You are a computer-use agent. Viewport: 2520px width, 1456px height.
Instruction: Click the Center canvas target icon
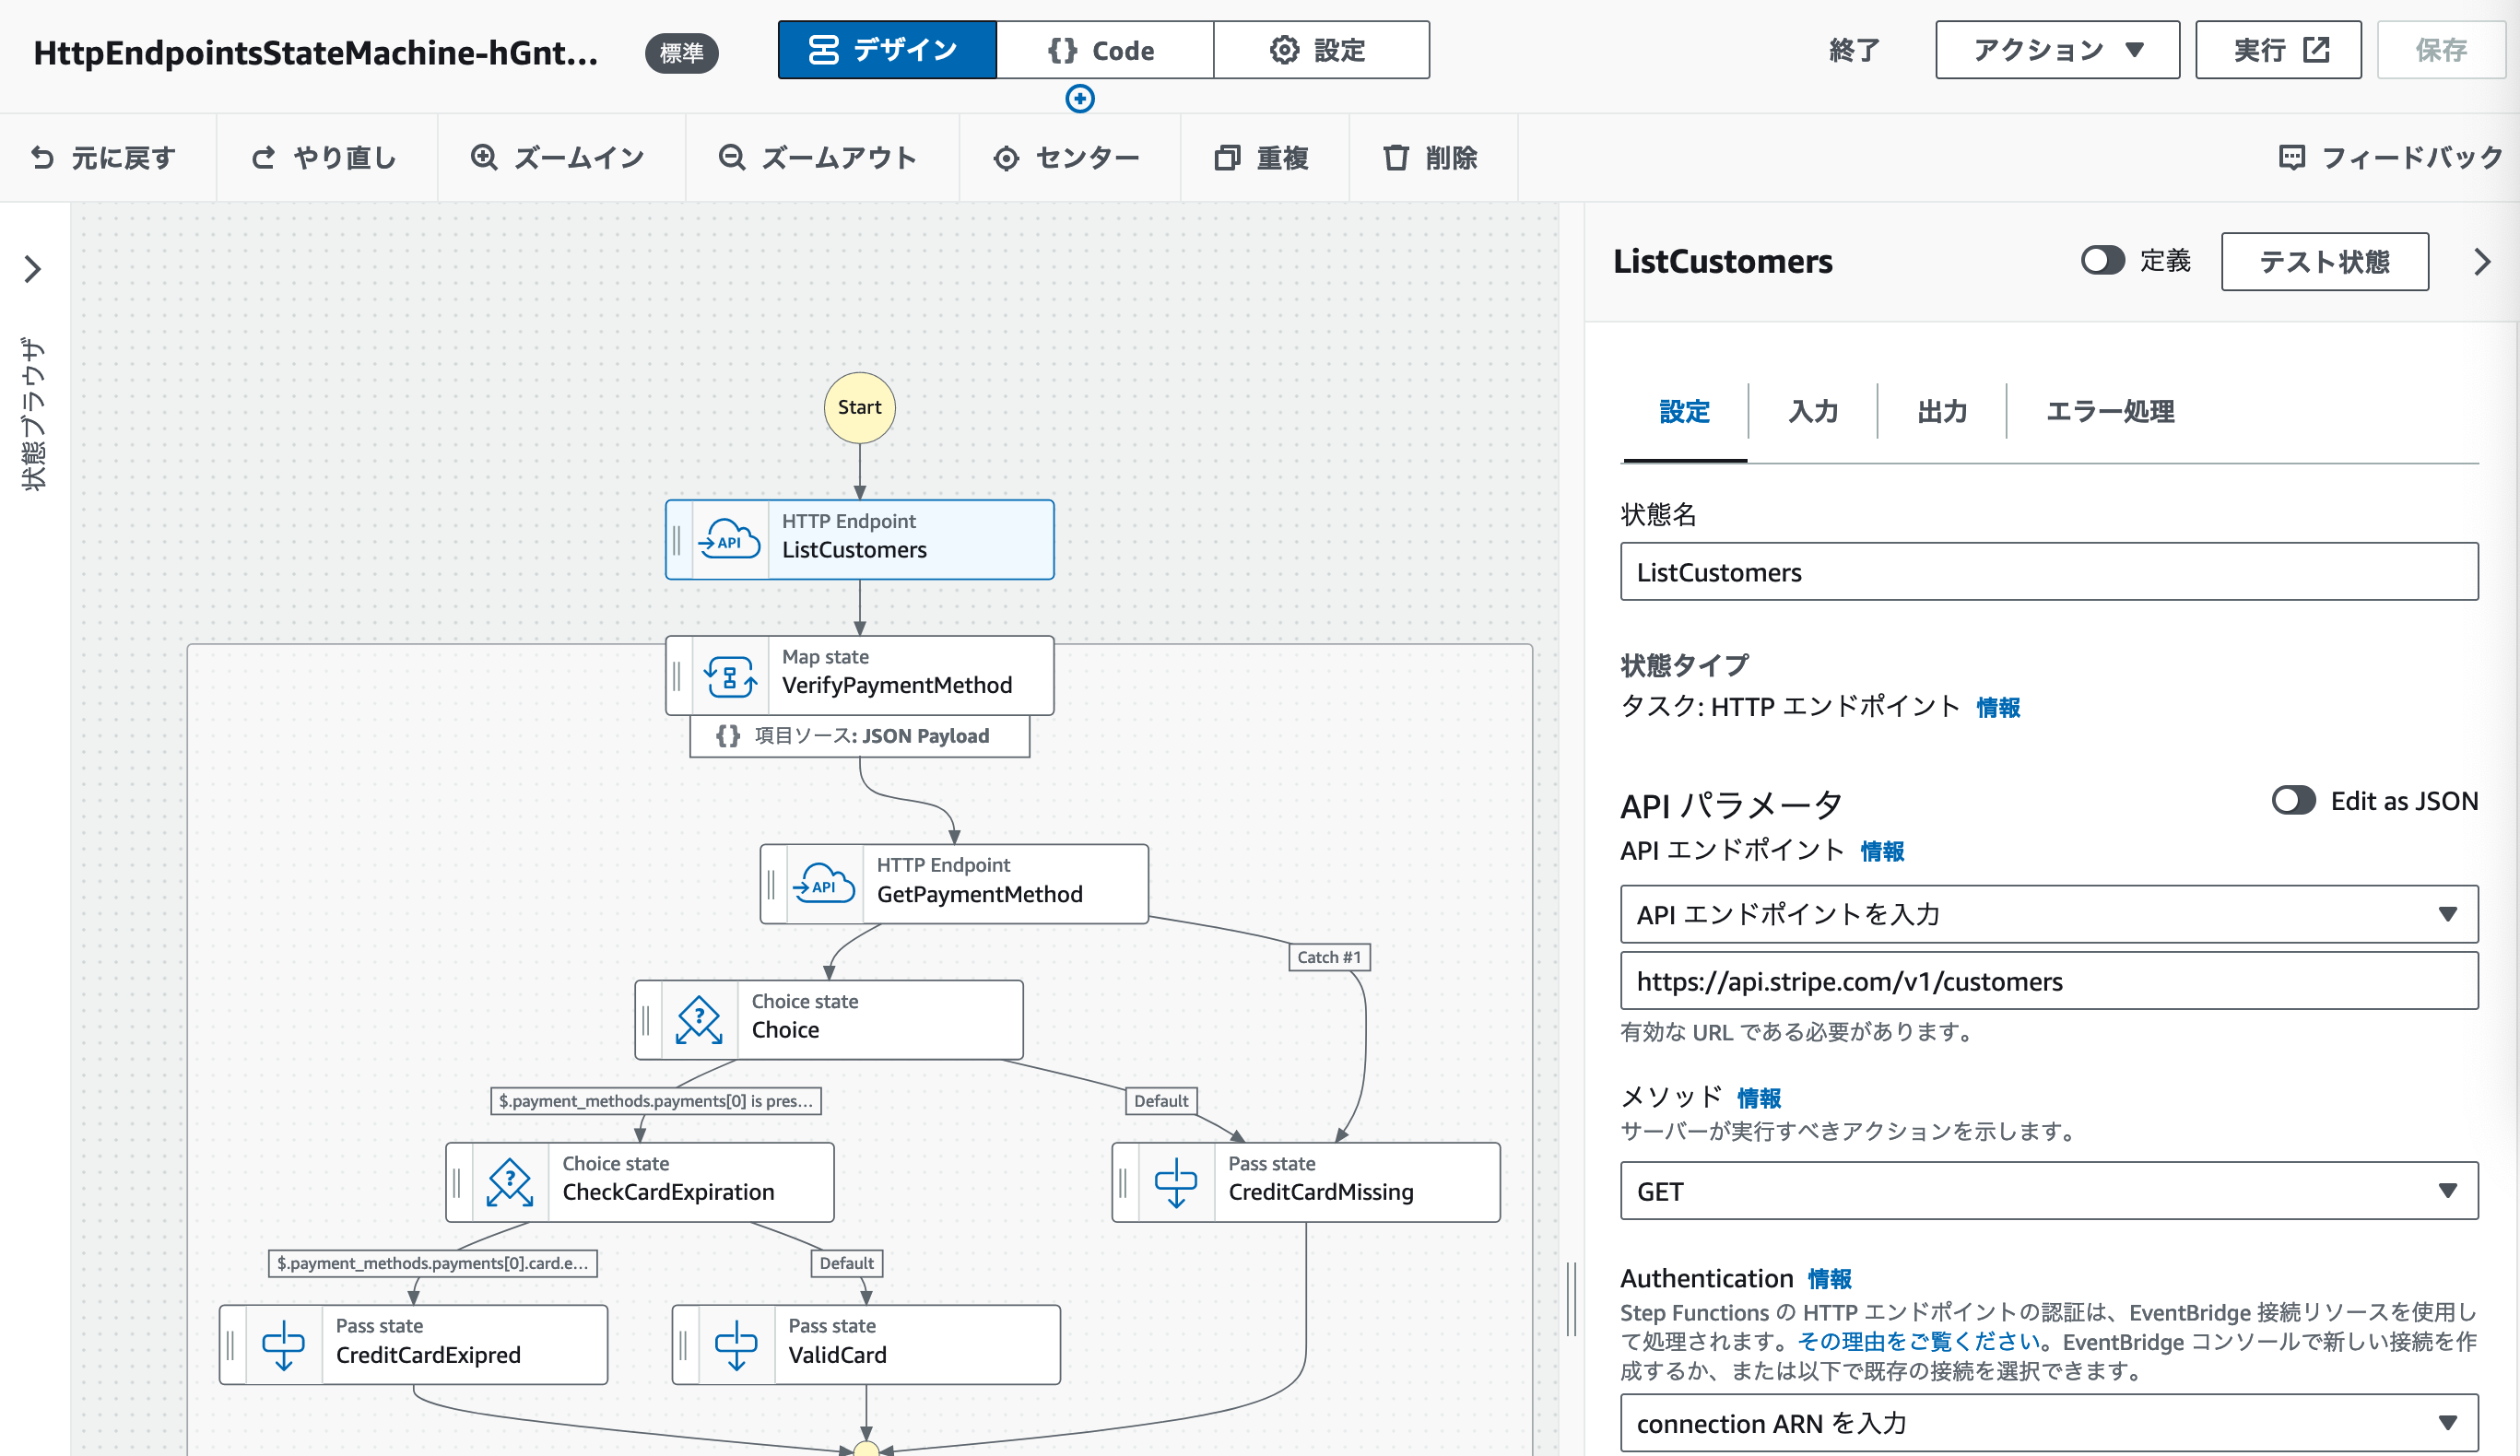pos(1006,158)
